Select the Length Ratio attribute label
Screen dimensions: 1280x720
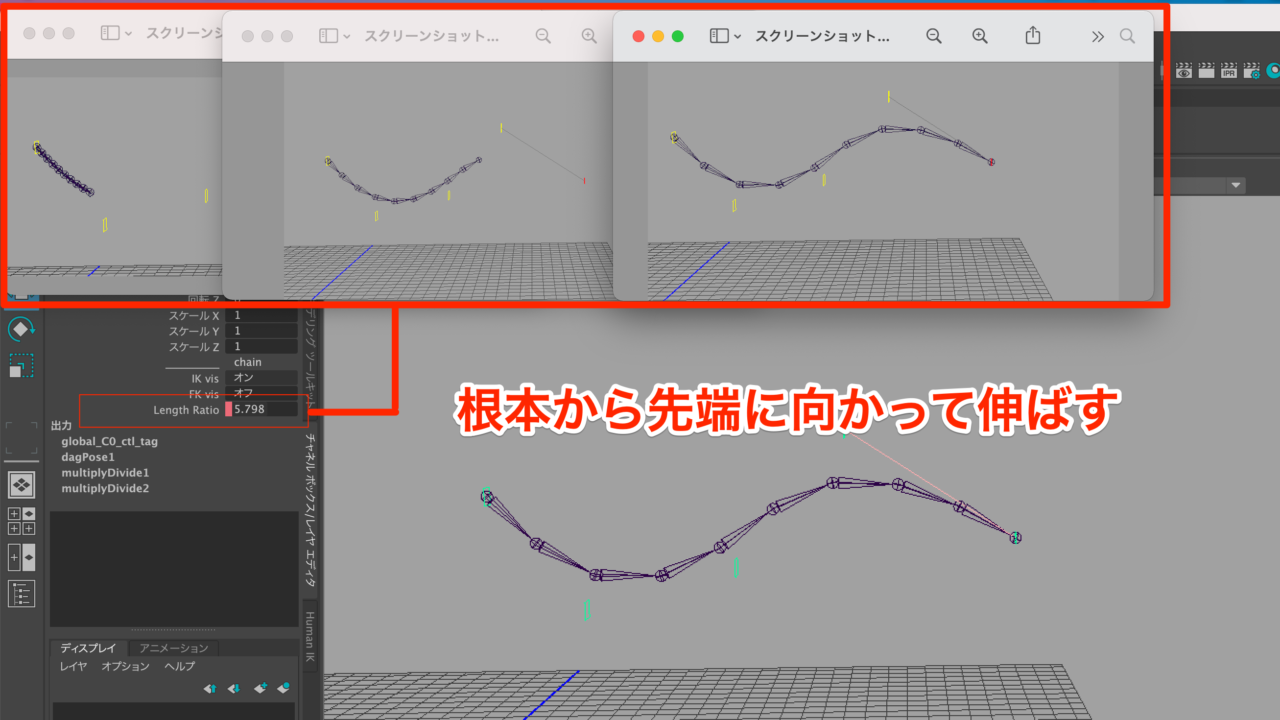(186, 410)
